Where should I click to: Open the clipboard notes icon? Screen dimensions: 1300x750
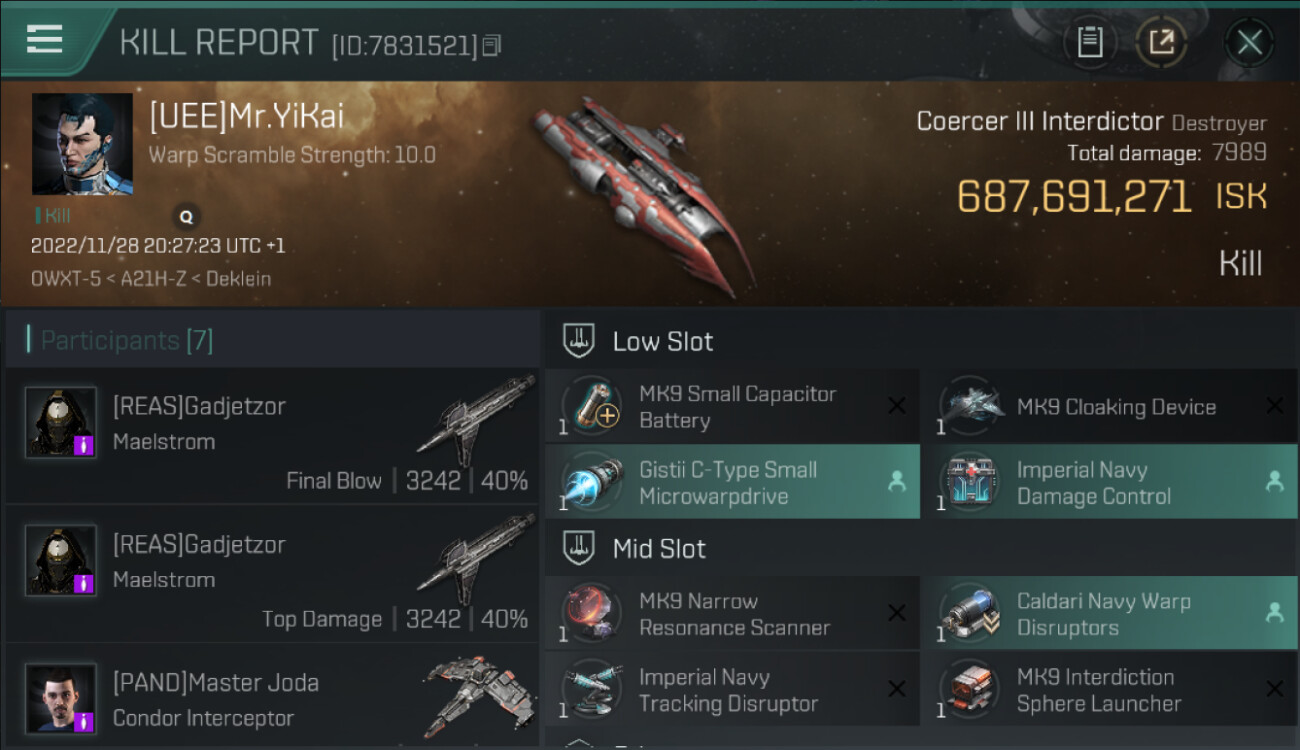[x=1089, y=42]
